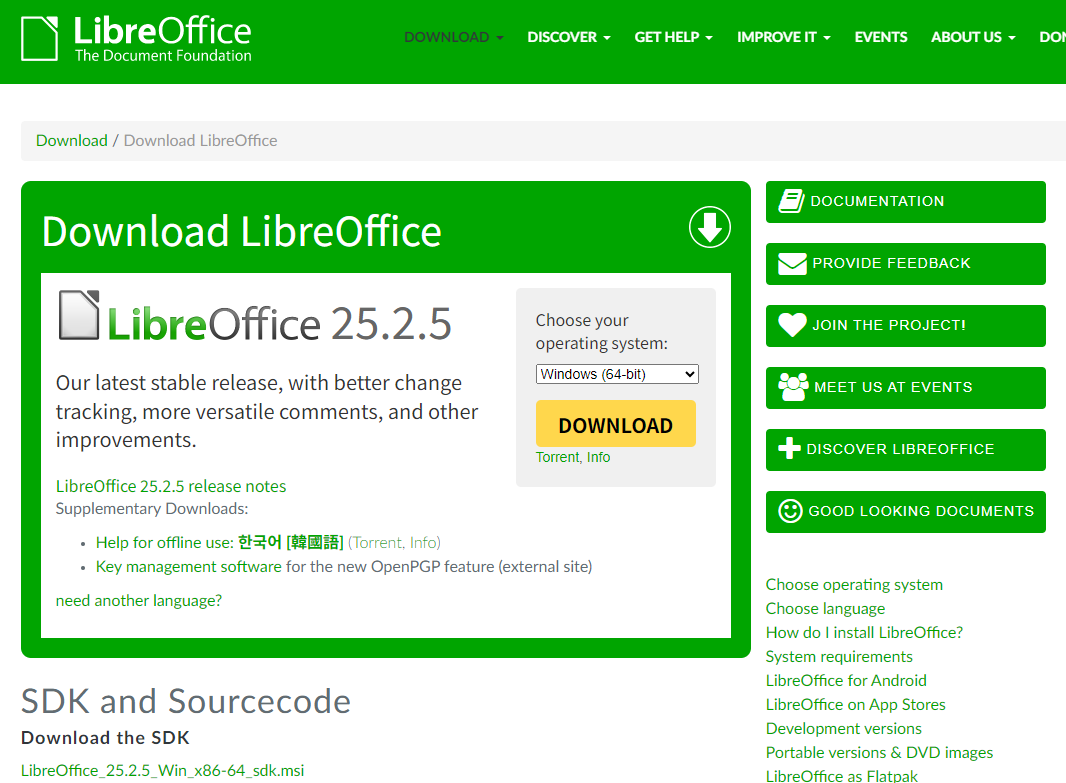Open the Get Help menu
This screenshot has width=1066, height=783.
coord(673,37)
